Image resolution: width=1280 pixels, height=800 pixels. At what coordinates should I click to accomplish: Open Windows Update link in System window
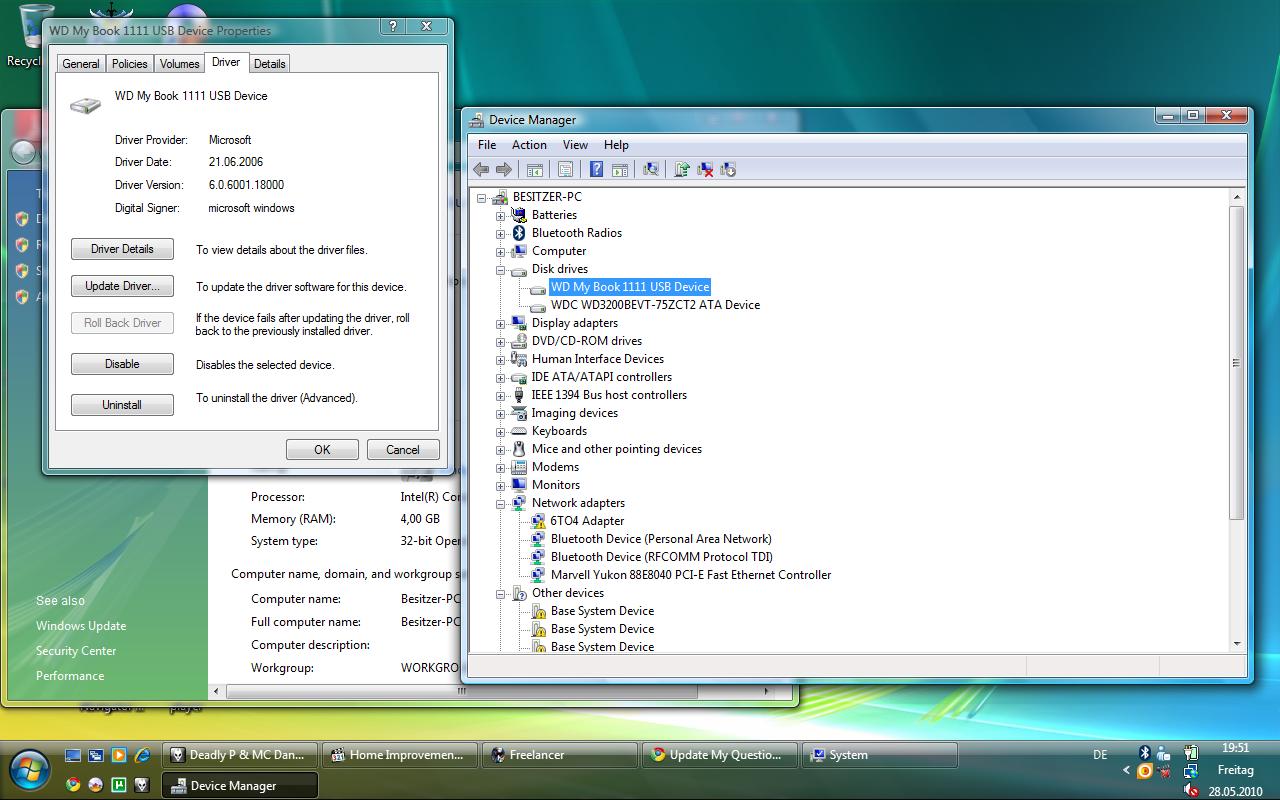pyautogui.click(x=81, y=626)
